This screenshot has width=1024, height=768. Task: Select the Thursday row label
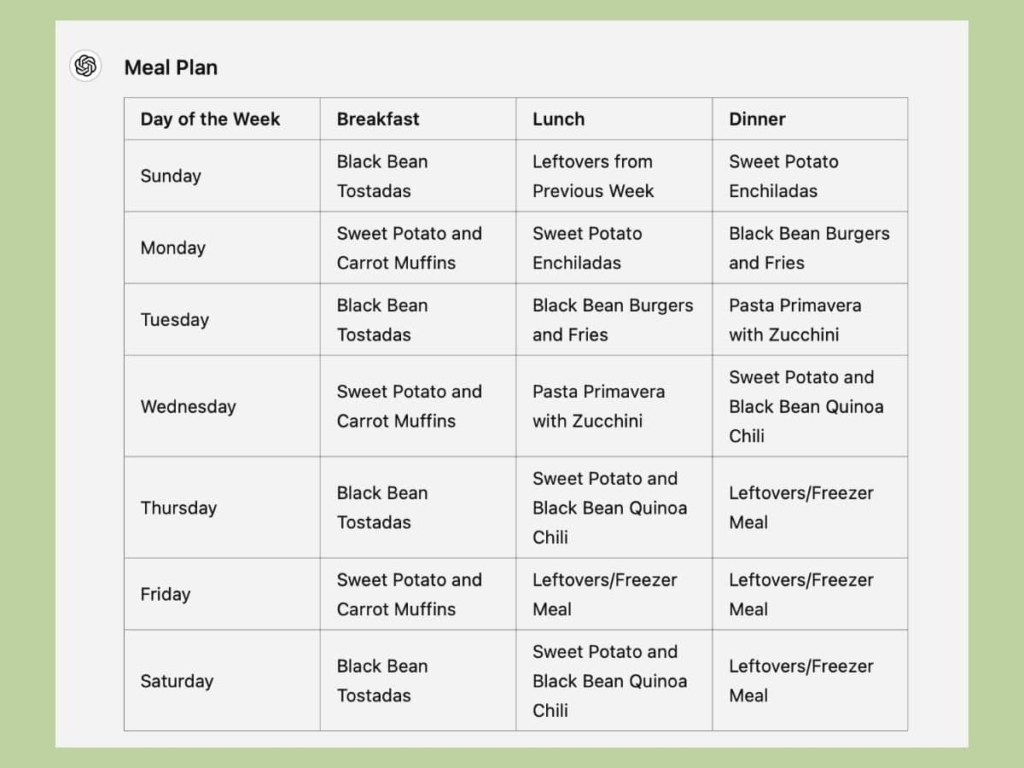pyautogui.click(x=179, y=507)
